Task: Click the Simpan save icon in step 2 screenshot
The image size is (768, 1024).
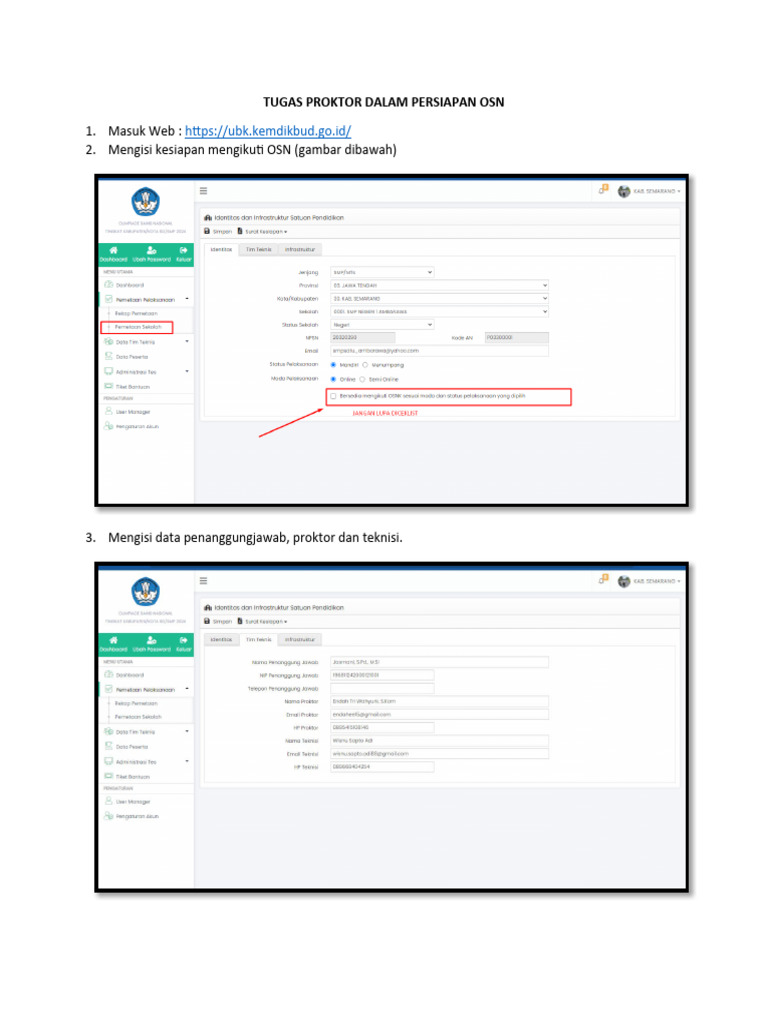Action: point(207,231)
